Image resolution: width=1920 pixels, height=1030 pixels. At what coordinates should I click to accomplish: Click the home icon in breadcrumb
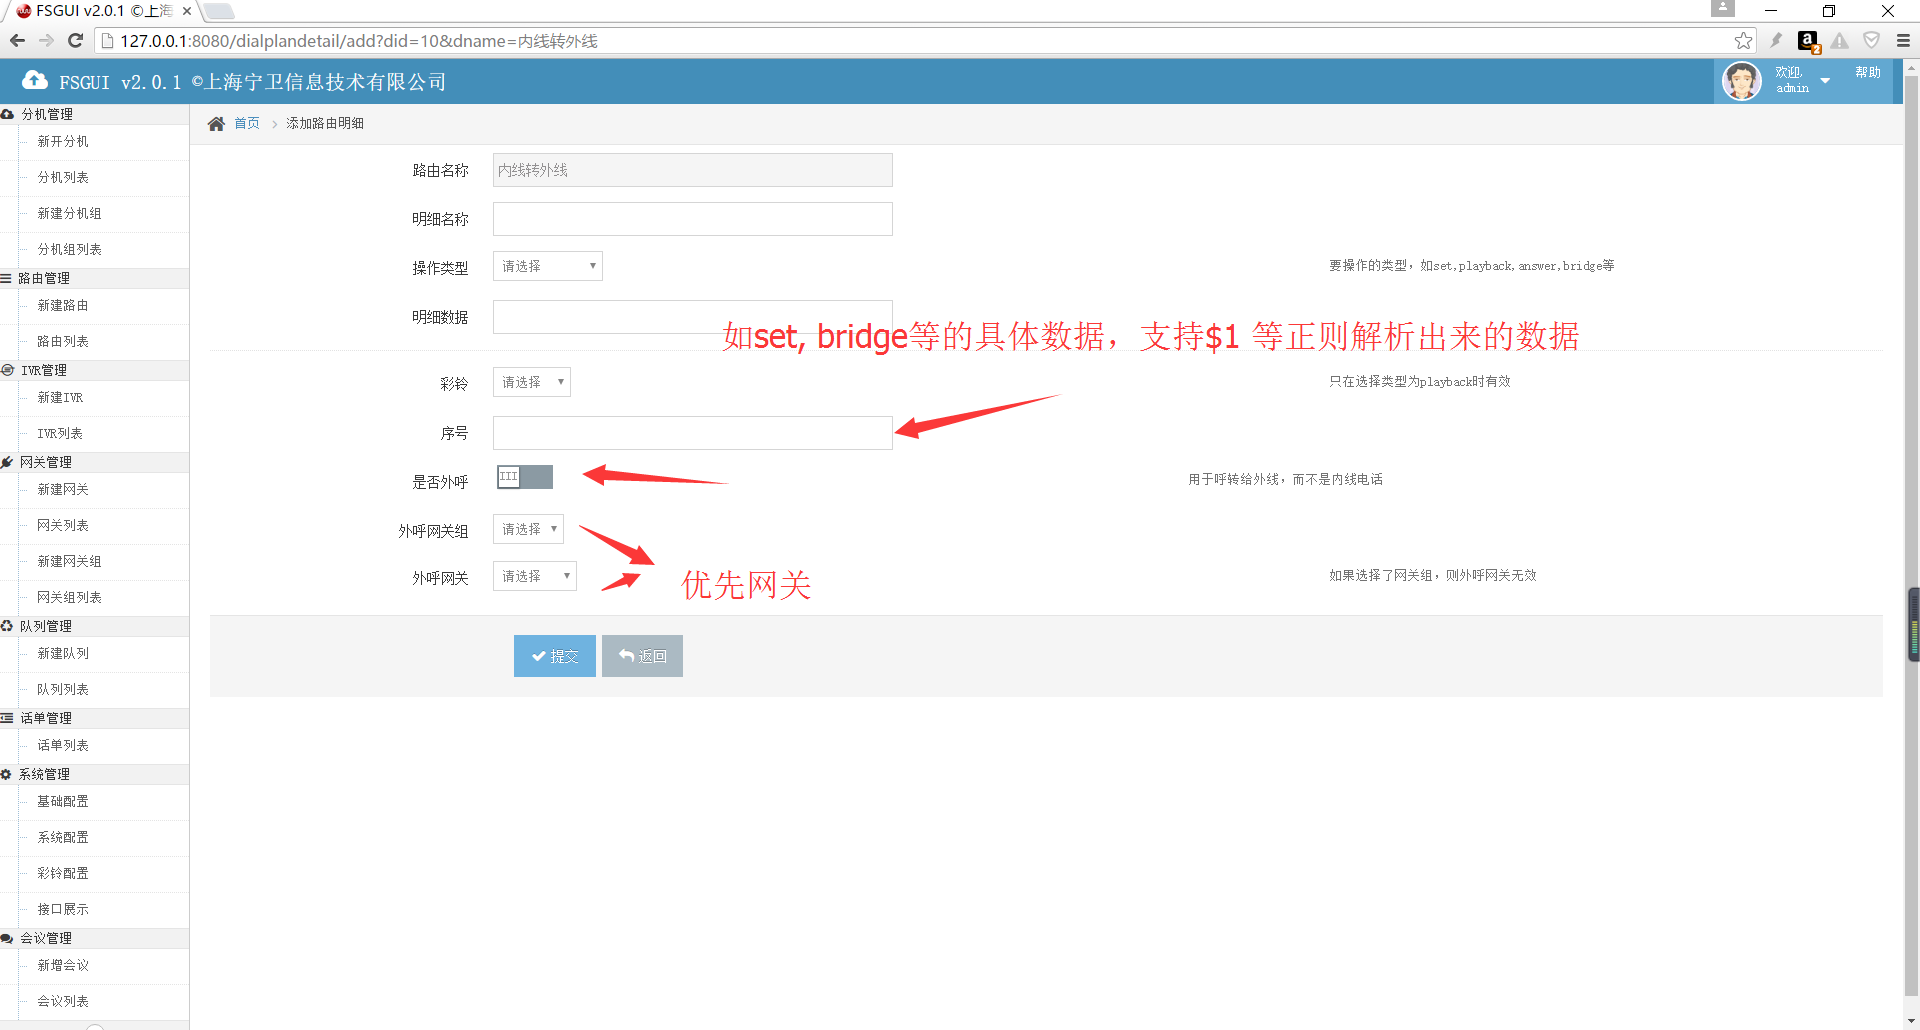click(216, 124)
